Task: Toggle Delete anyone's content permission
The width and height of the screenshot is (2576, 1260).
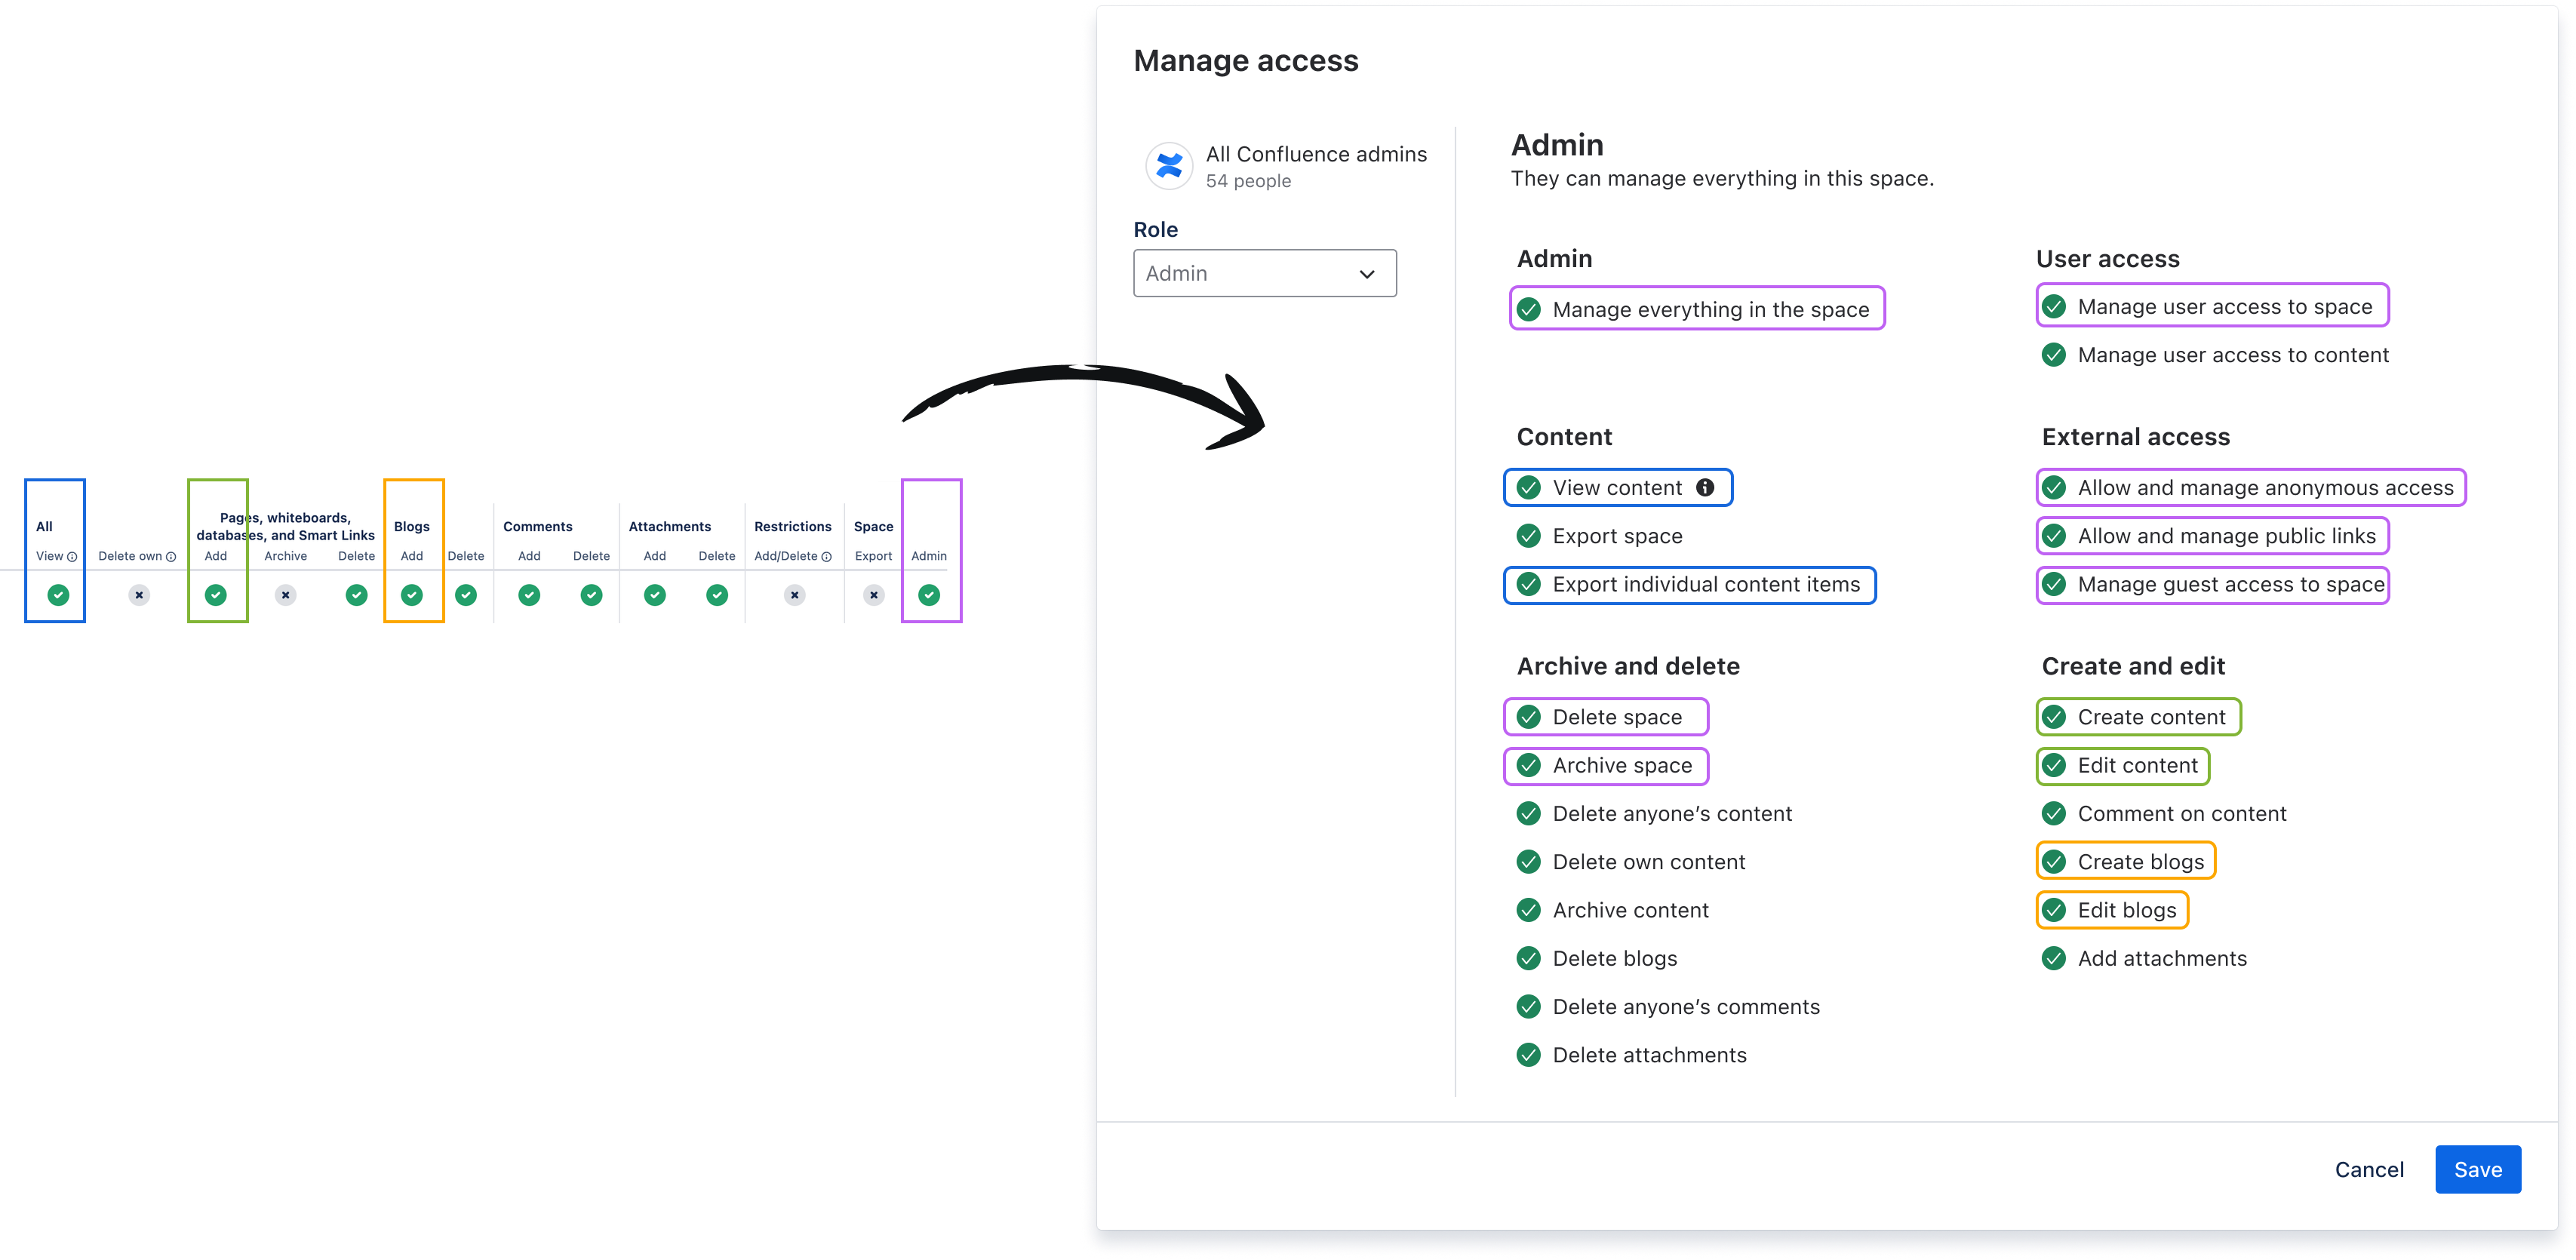Action: click(1528, 813)
